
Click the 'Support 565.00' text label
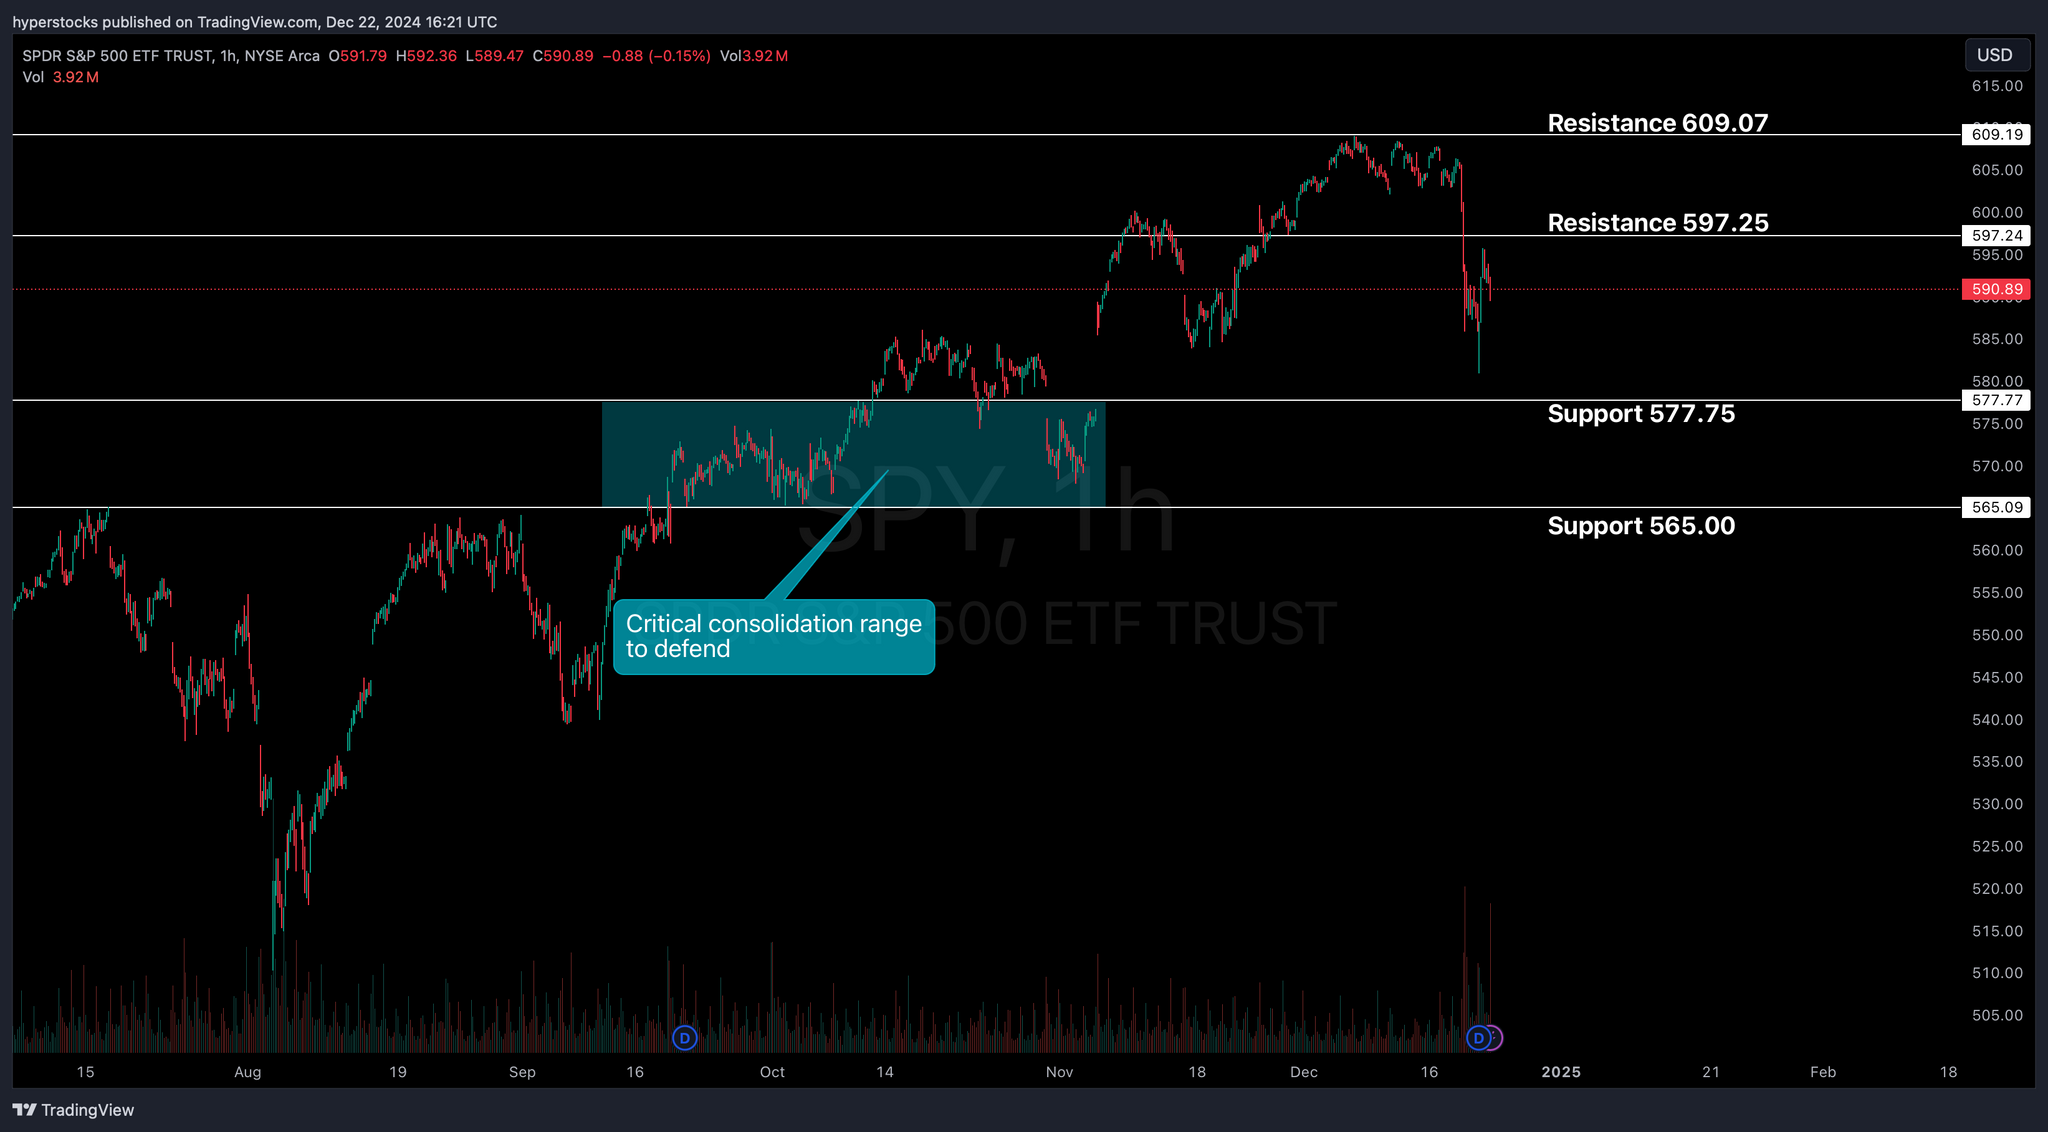[1641, 526]
